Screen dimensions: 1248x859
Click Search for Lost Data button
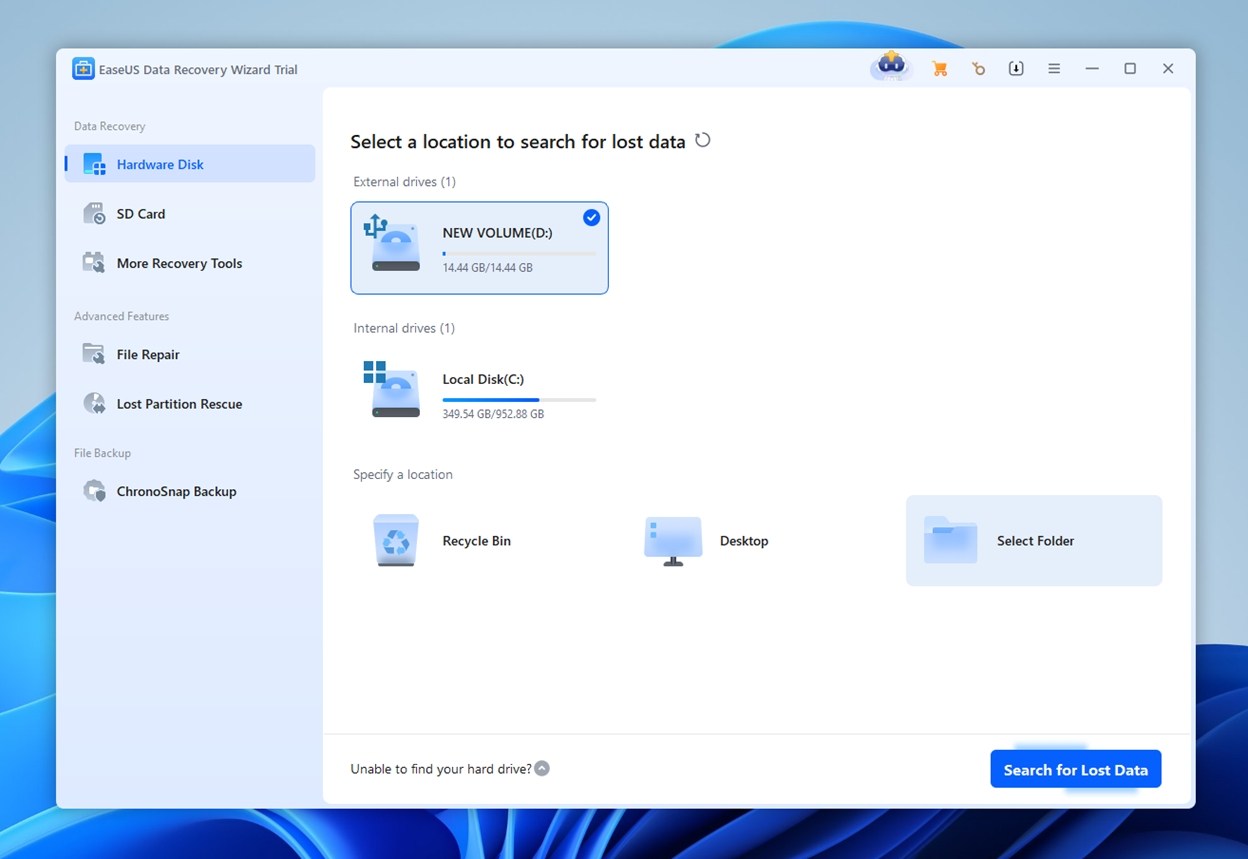tap(1076, 769)
